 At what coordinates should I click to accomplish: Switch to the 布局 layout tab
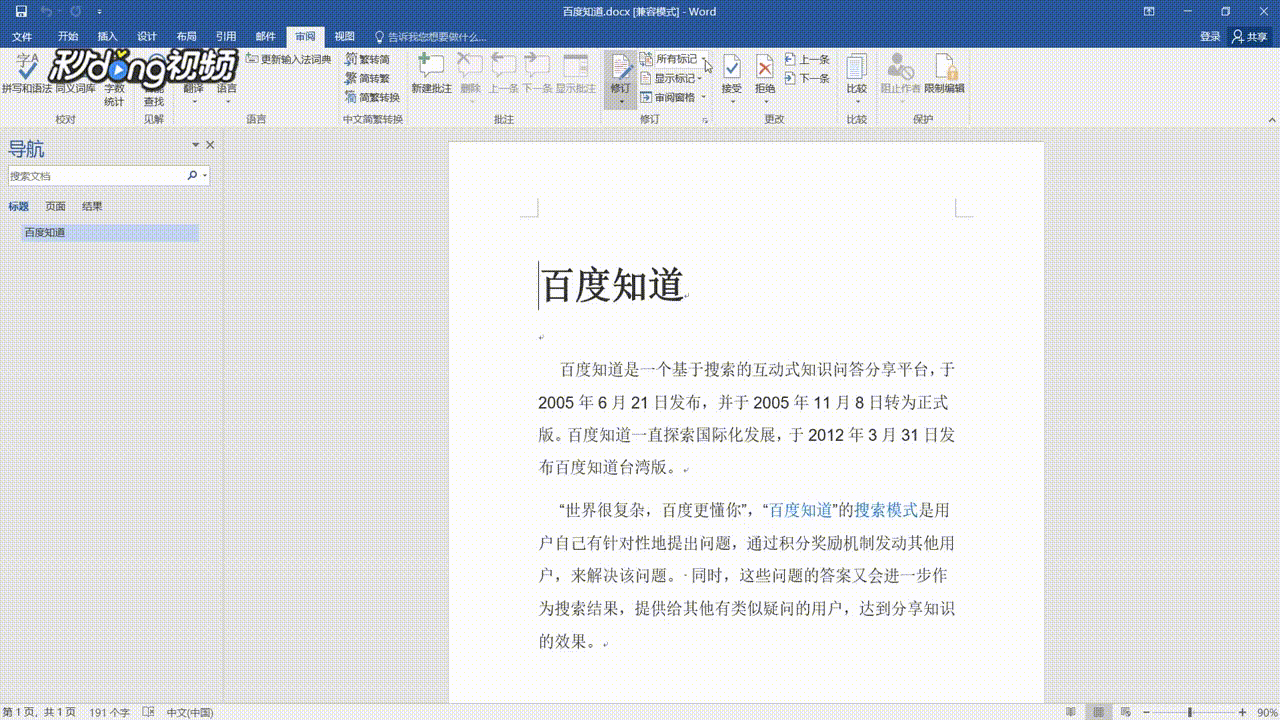187,37
